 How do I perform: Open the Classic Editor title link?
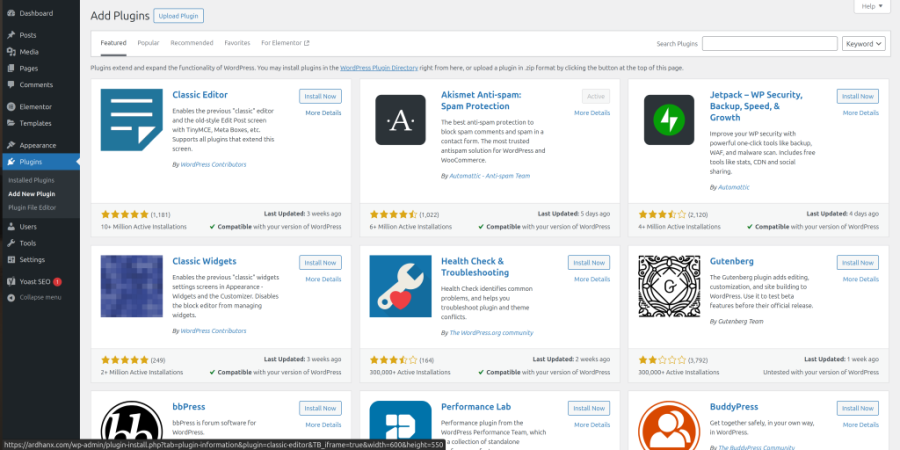point(200,95)
